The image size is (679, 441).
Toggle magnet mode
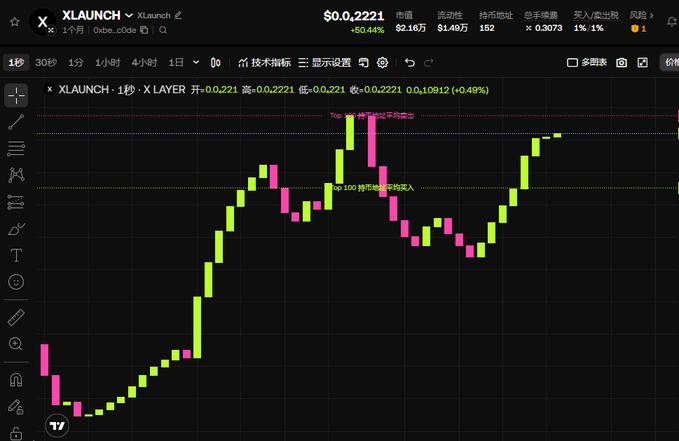16,380
